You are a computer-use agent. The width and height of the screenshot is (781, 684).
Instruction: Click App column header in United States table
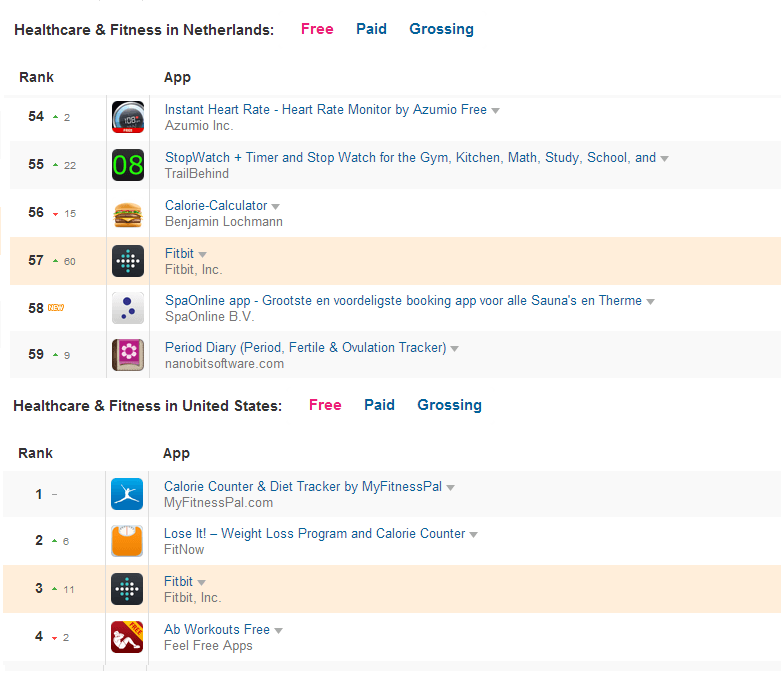point(176,454)
